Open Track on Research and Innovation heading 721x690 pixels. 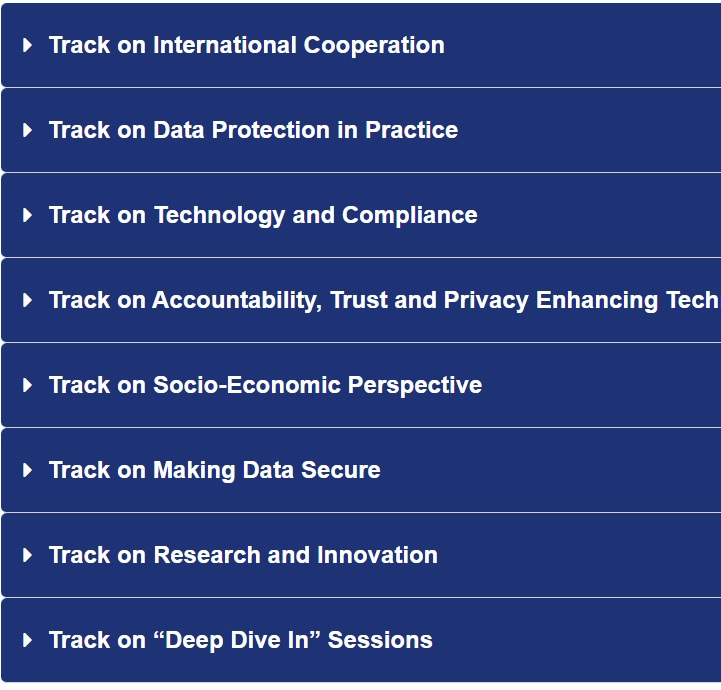pos(244,555)
